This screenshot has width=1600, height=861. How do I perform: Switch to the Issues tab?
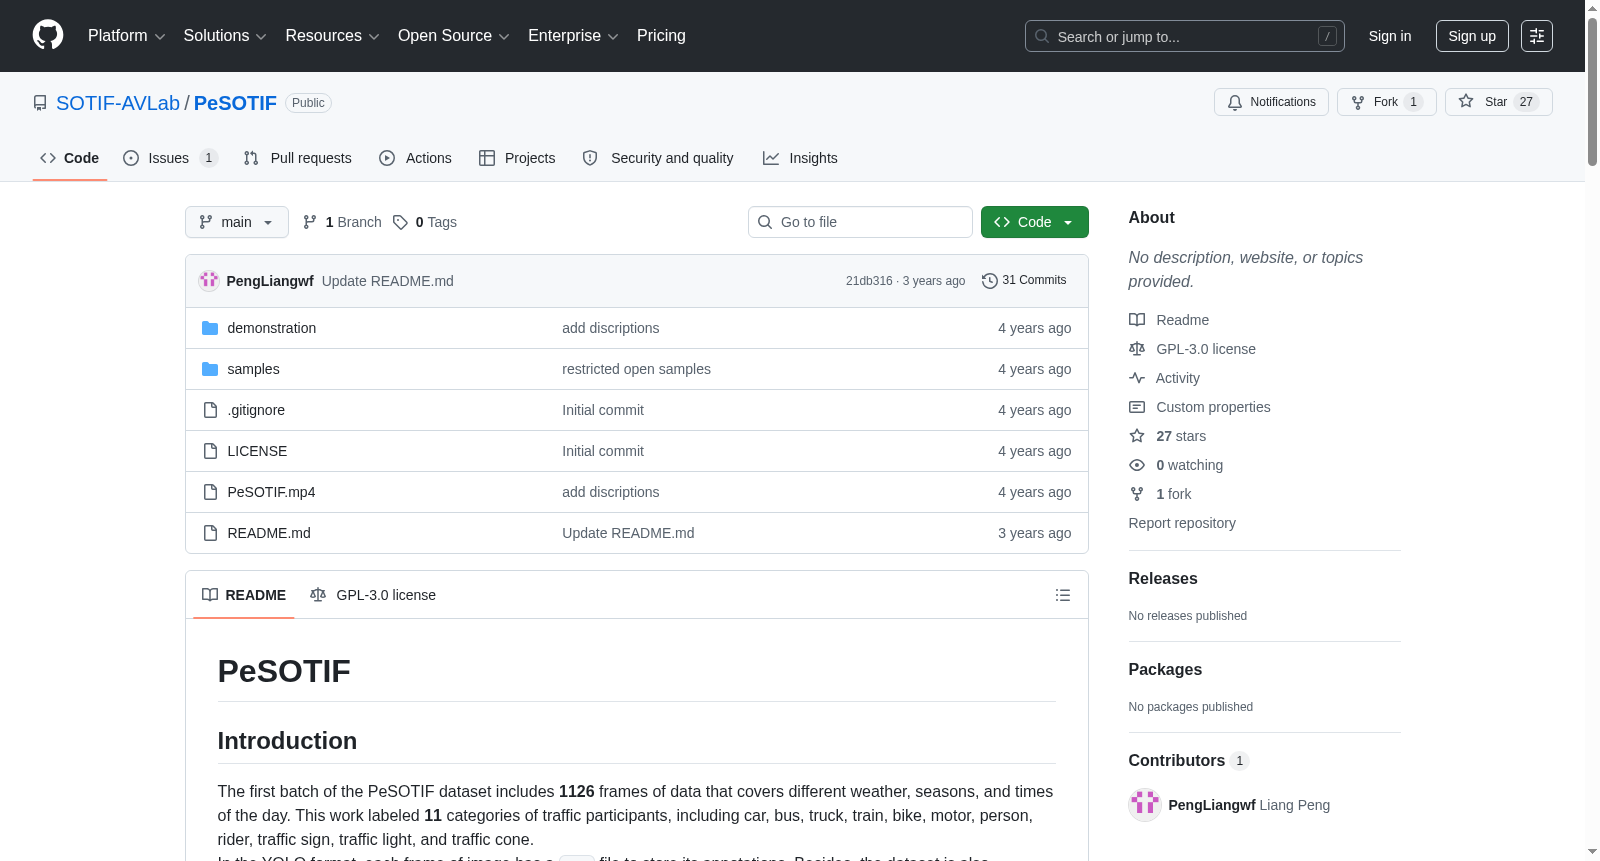coord(170,158)
